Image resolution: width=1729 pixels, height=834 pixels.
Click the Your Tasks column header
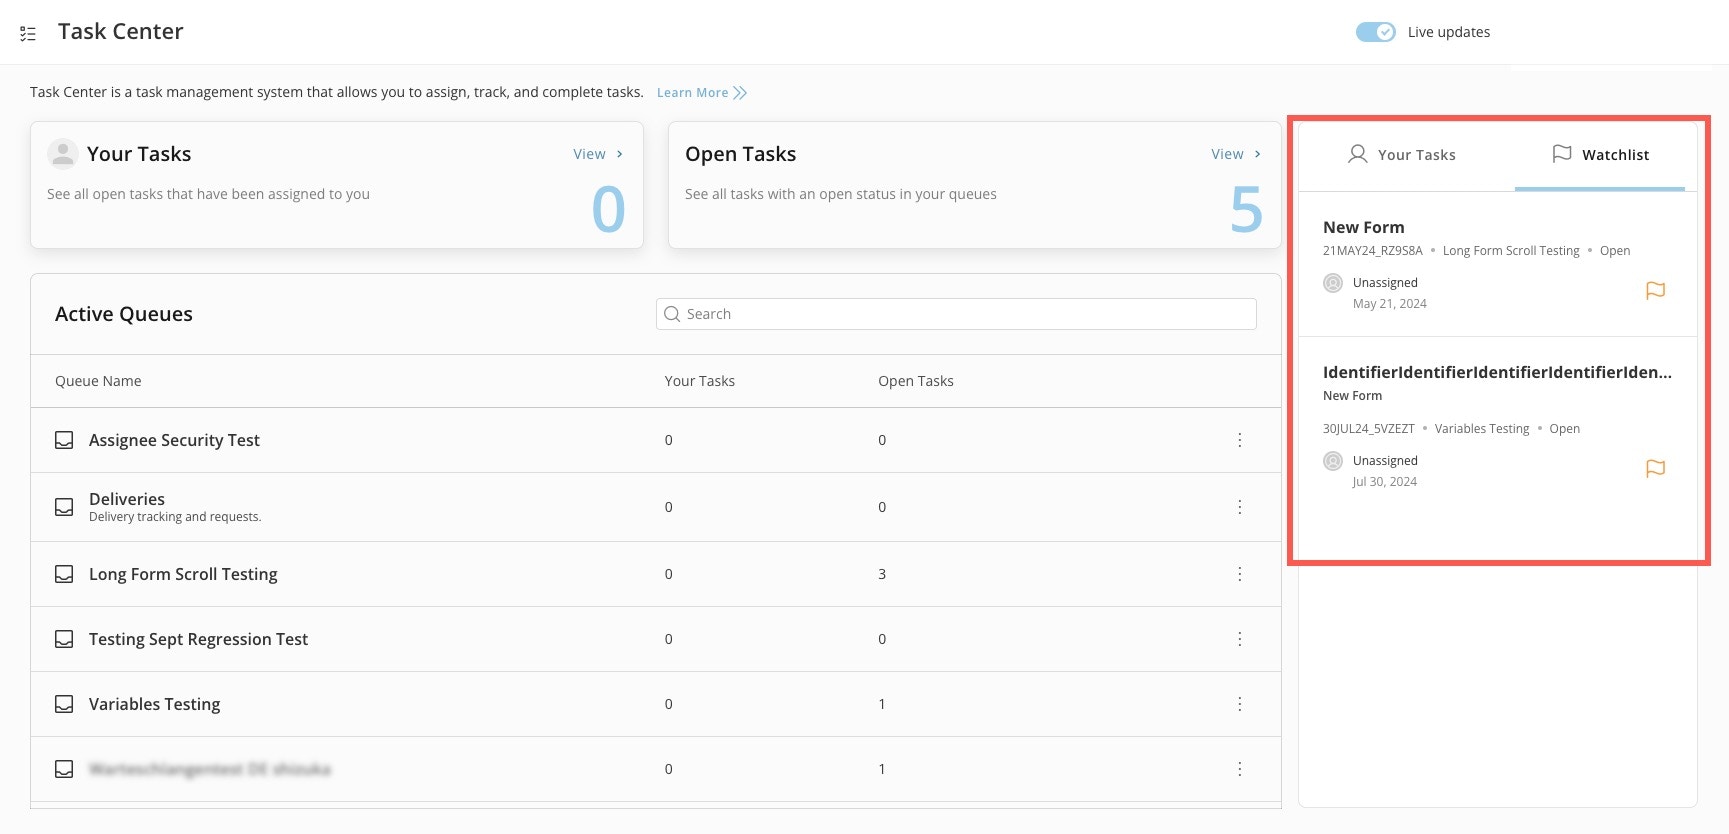(x=700, y=381)
